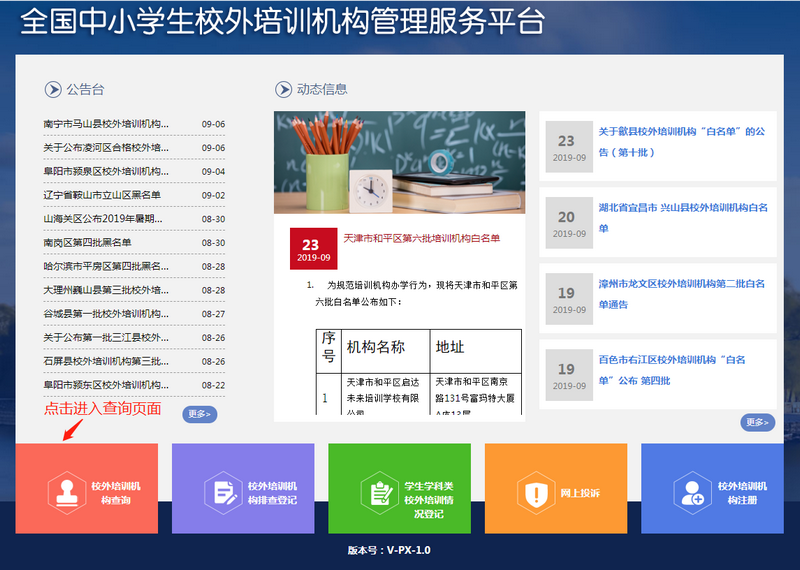
Task: Click the 08-22 date in notice list
Action: pos(213,385)
